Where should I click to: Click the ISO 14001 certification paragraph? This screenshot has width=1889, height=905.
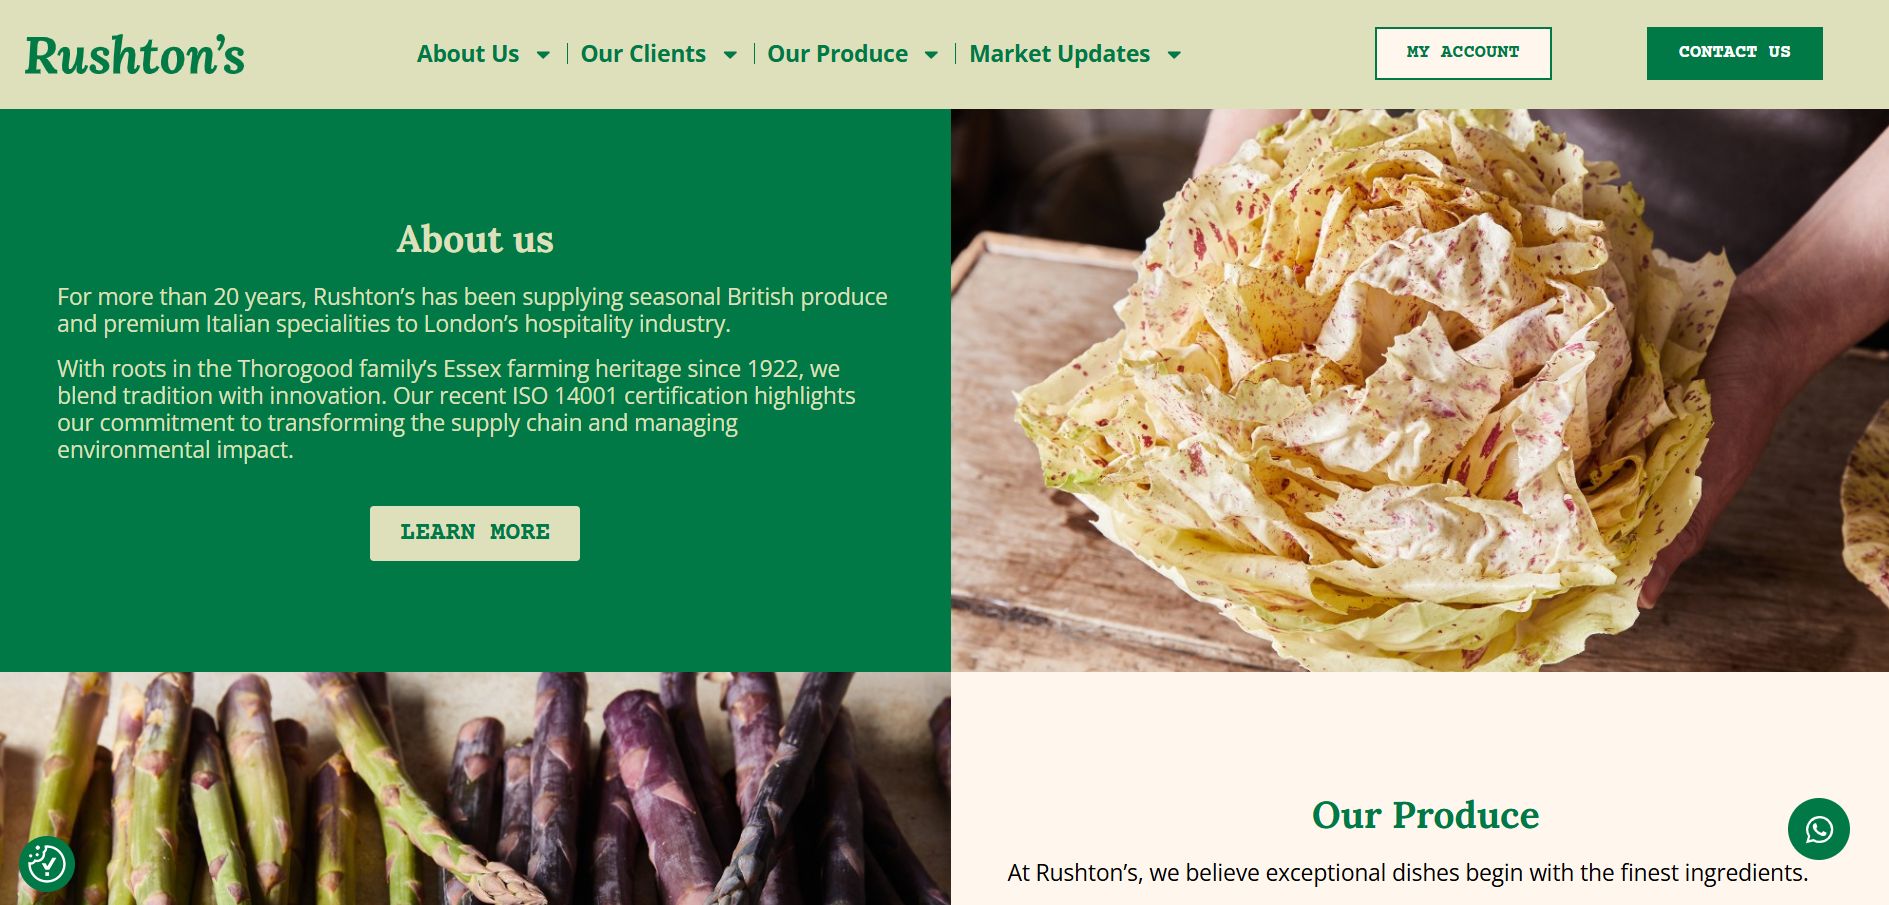click(457, 409)
